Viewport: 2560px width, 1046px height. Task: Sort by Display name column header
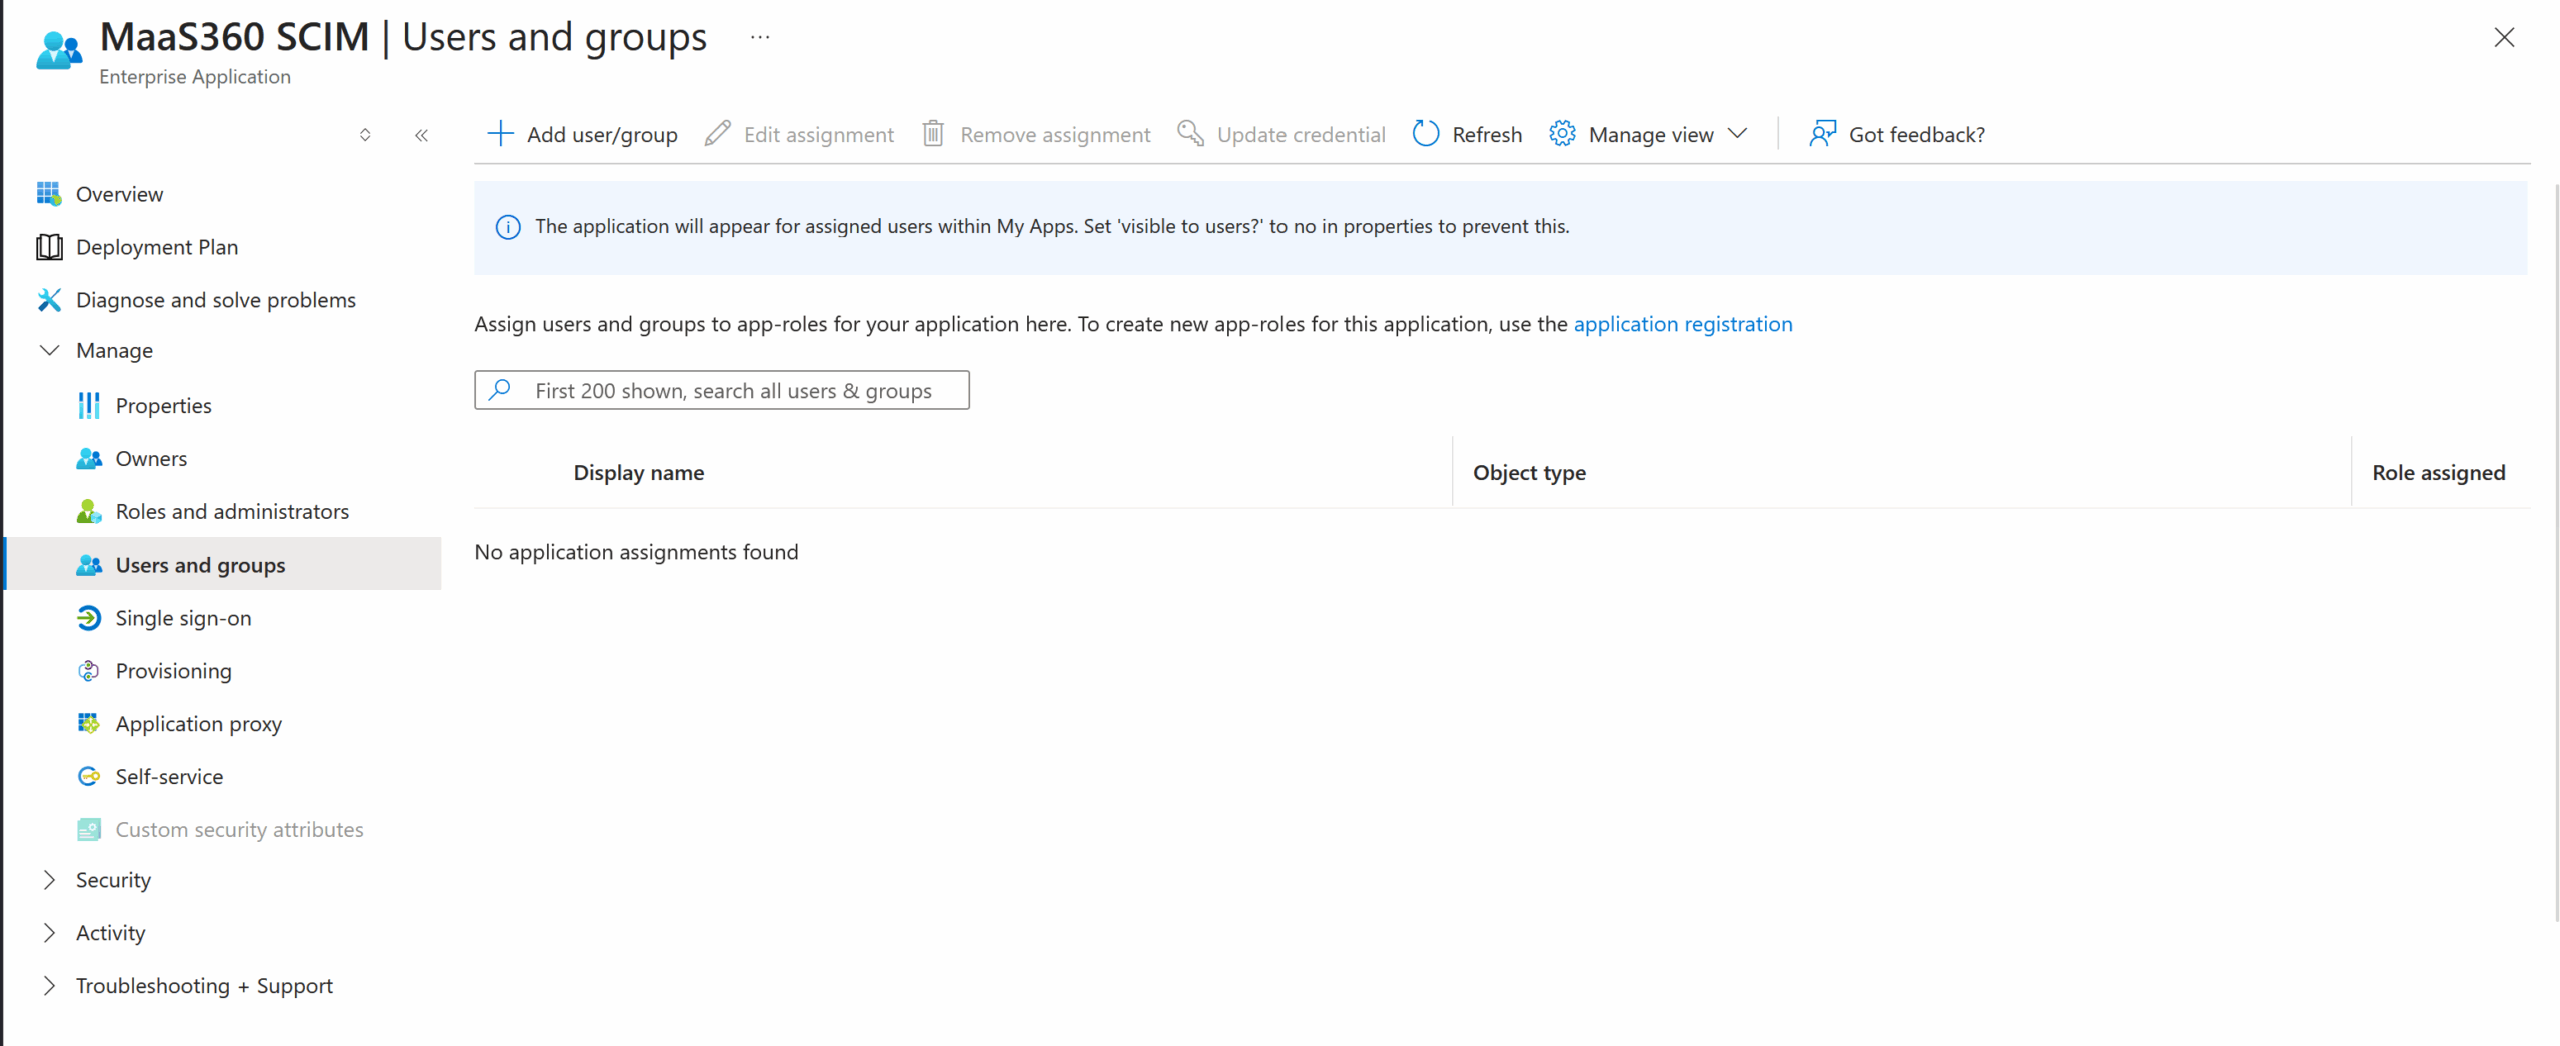click(x=638, y=473)
